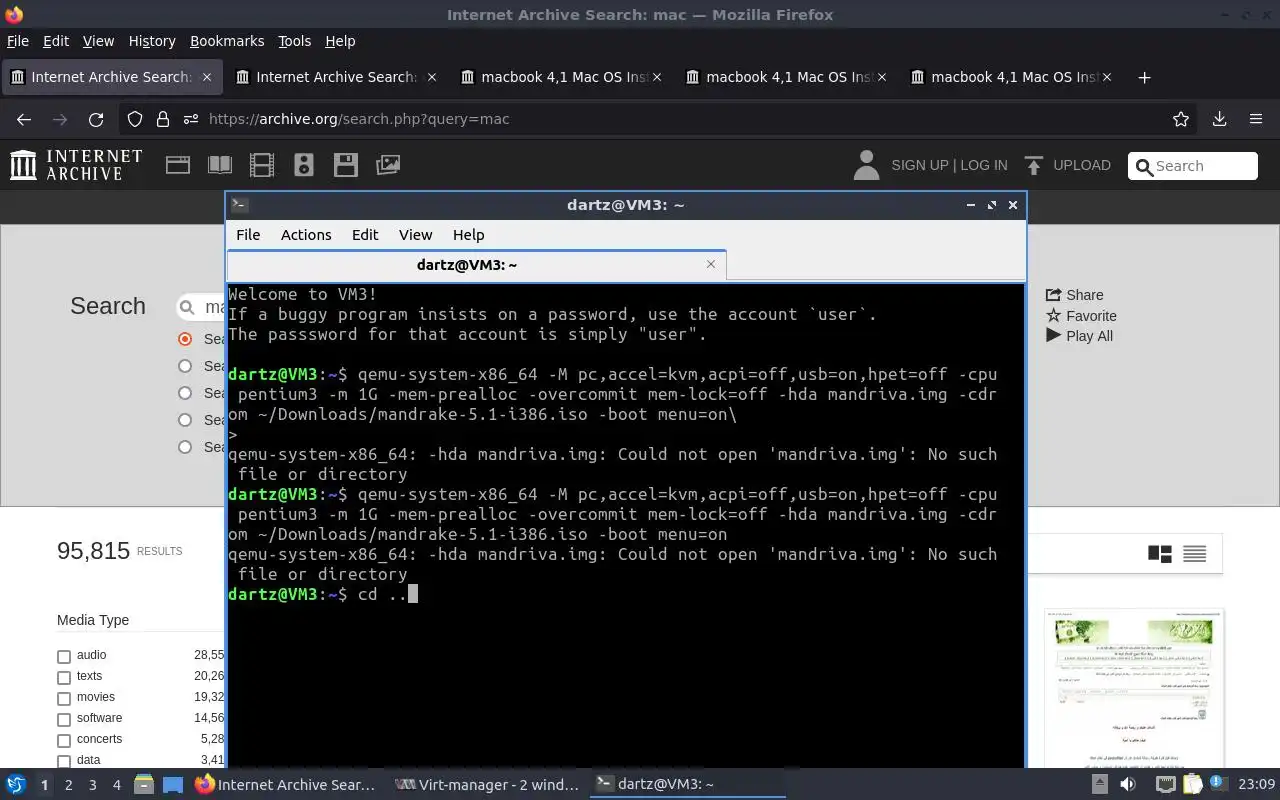Switch to workspace 2
This screenshot has width=1280, height=800.
point(68,785)
